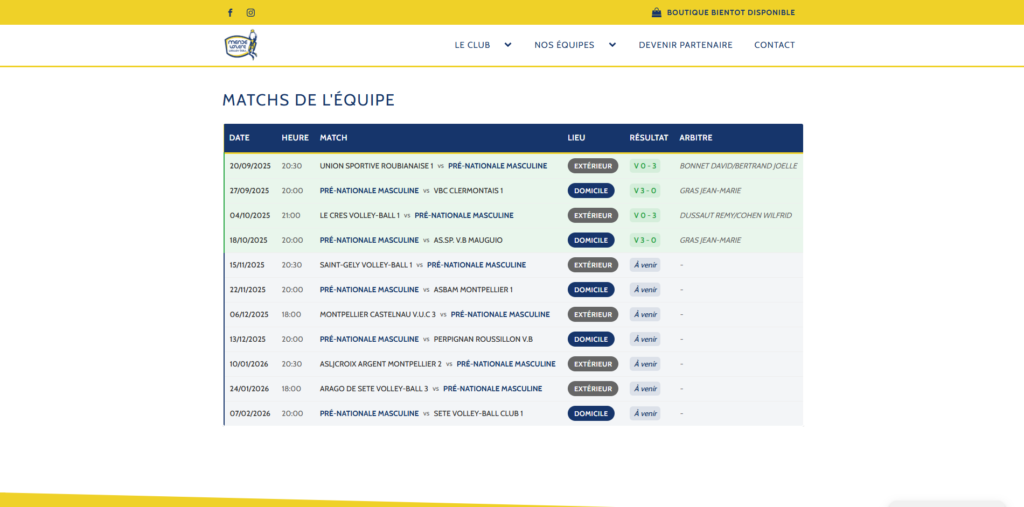Click referee Gras Jean-Marie on 18/10/2025 row
The width and height of the screenshot is (1024, 507).
point(711,240)
